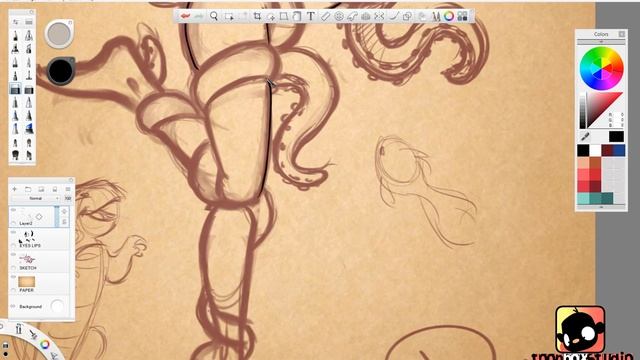Enable the Ruler guide
This screenshot has width=640, height=360.
[x=325, y=16]
